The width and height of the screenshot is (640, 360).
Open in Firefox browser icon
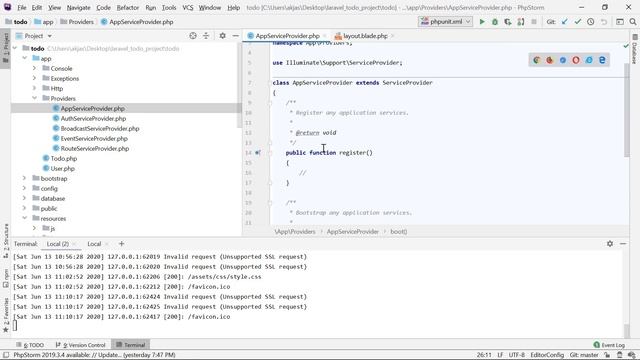pos(550,60)
